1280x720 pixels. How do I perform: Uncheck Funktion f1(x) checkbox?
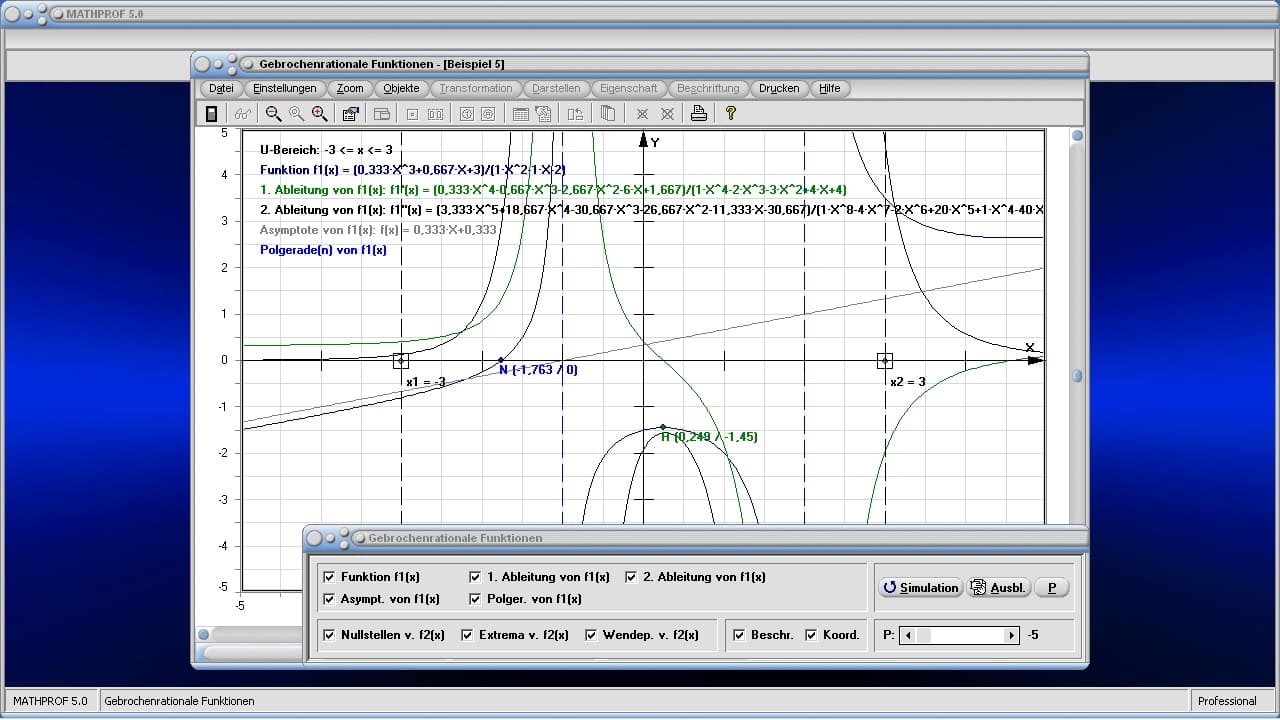point(329,577)
